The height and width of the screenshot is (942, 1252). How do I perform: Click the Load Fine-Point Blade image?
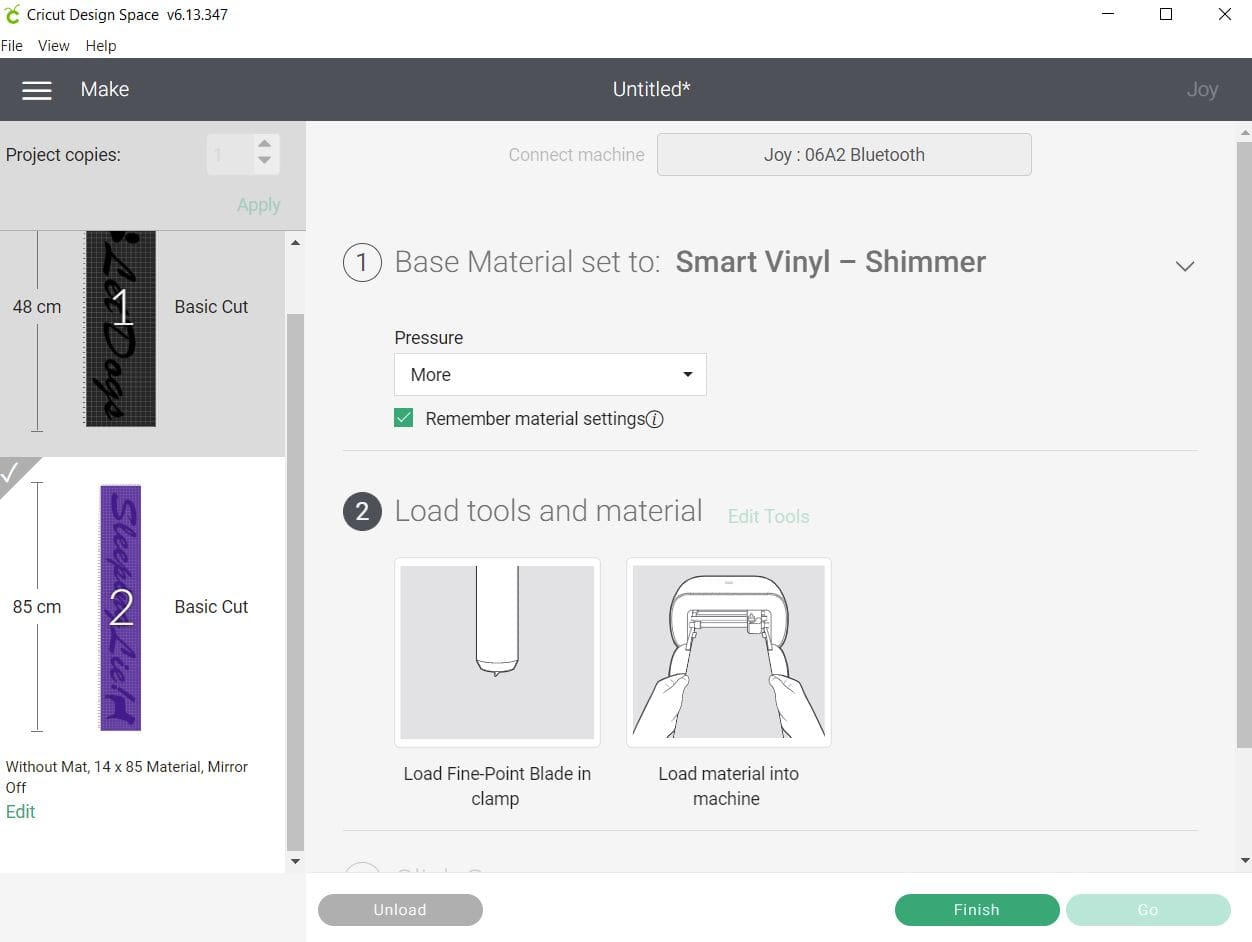point(497,652)
